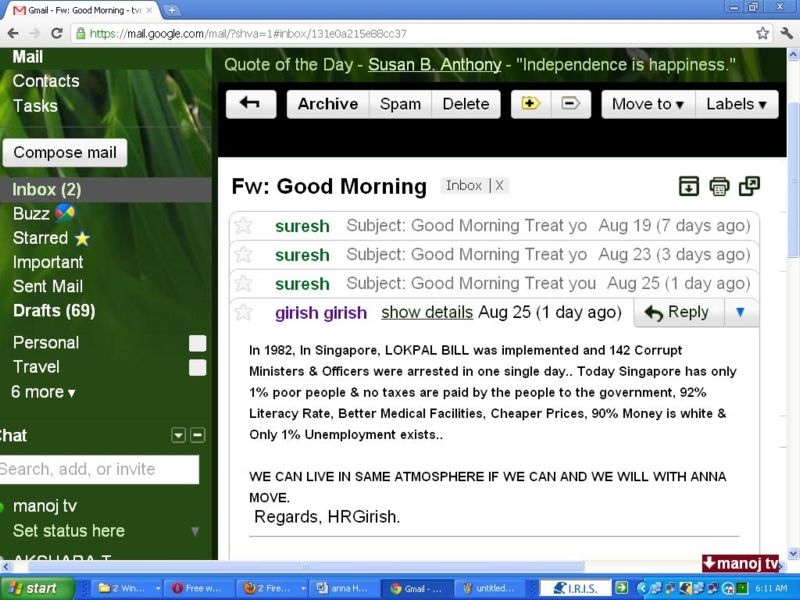800x600 pixels.
Task: Open the Move to dropdown
Action: (648, 104)
